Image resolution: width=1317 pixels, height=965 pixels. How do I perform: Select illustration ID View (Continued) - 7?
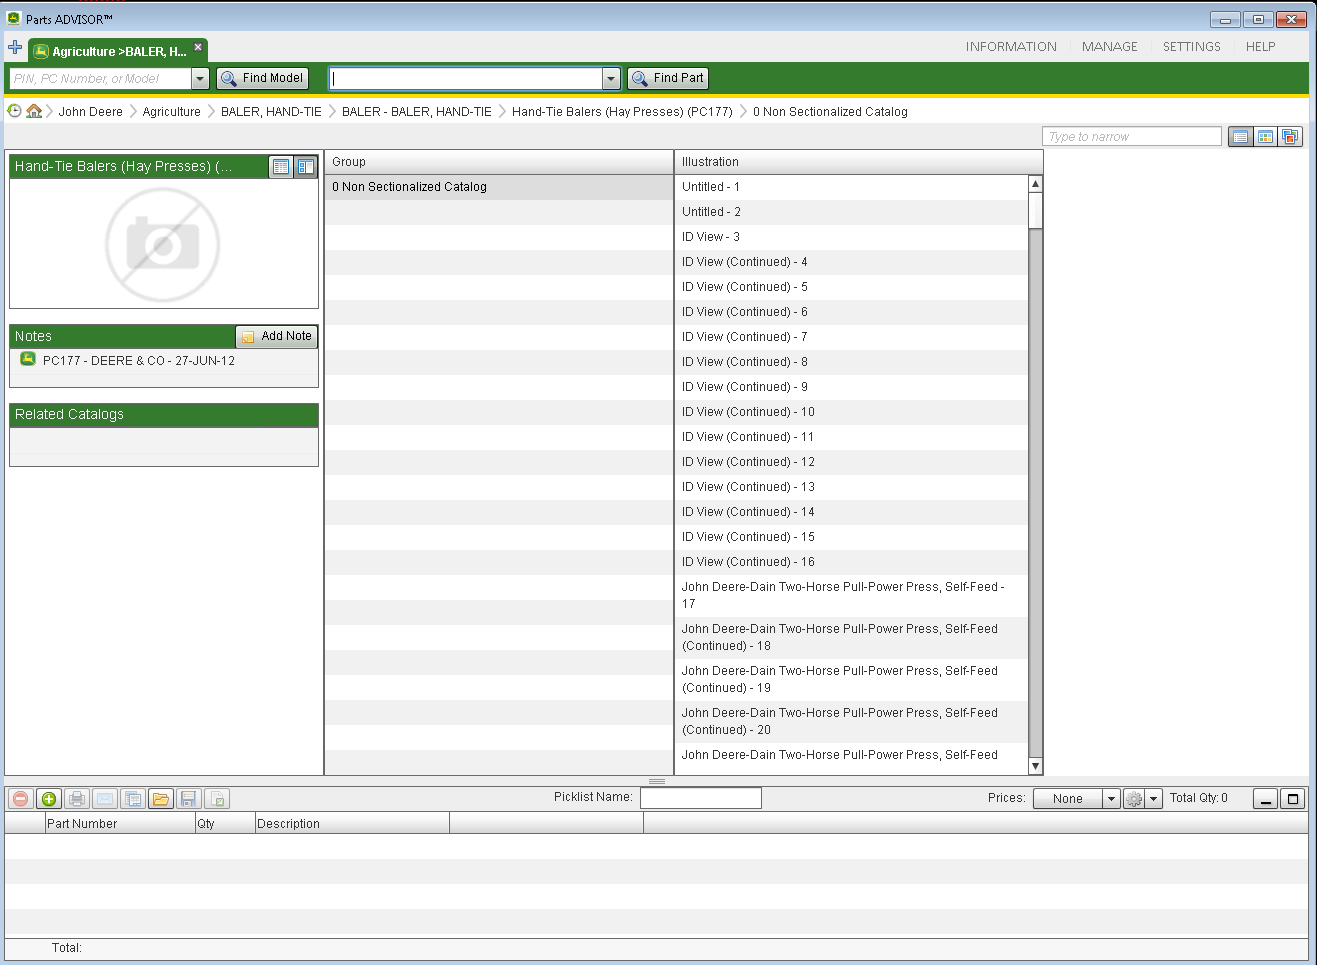[x=851, y=337]
